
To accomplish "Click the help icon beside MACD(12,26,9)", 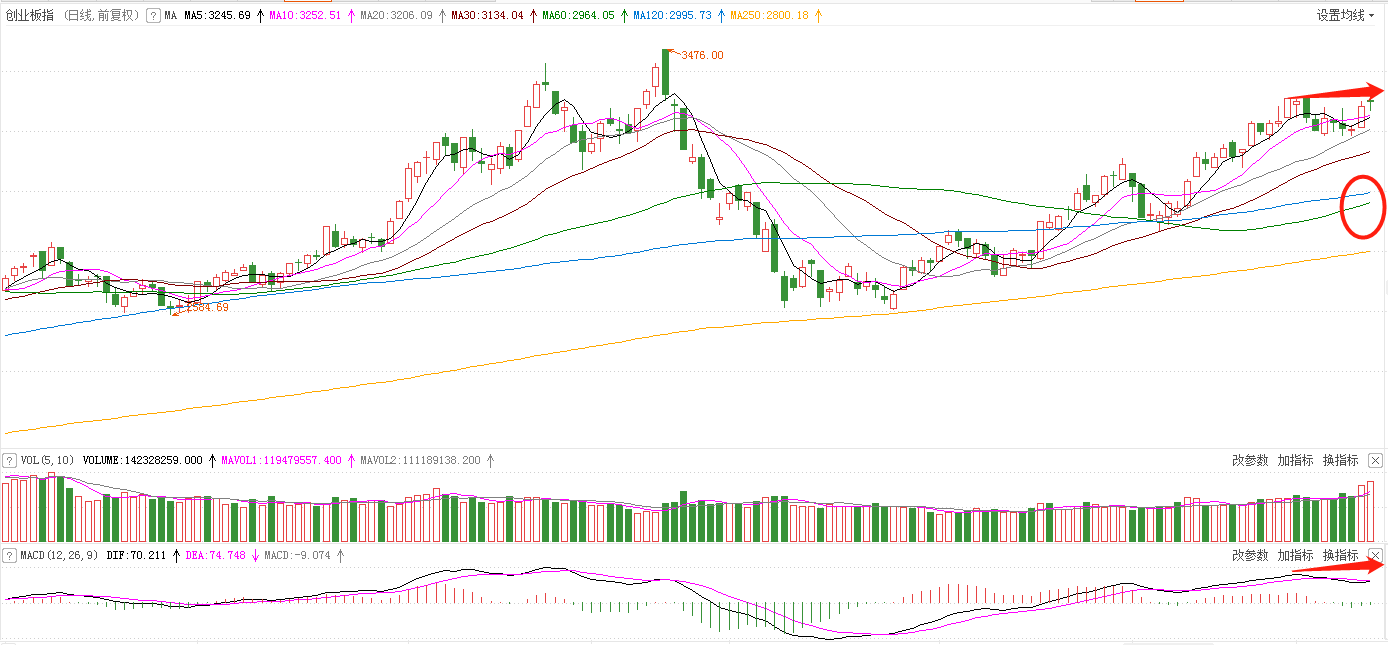I will tap(10, 554).
